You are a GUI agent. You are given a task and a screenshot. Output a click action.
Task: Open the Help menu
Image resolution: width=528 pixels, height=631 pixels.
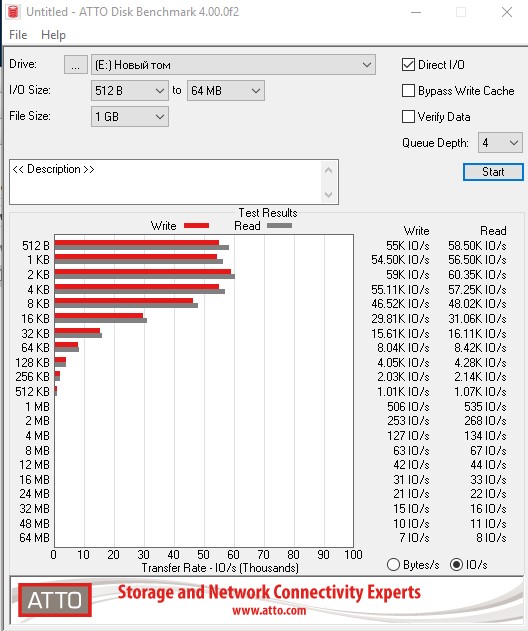click(x=53, y=35)
